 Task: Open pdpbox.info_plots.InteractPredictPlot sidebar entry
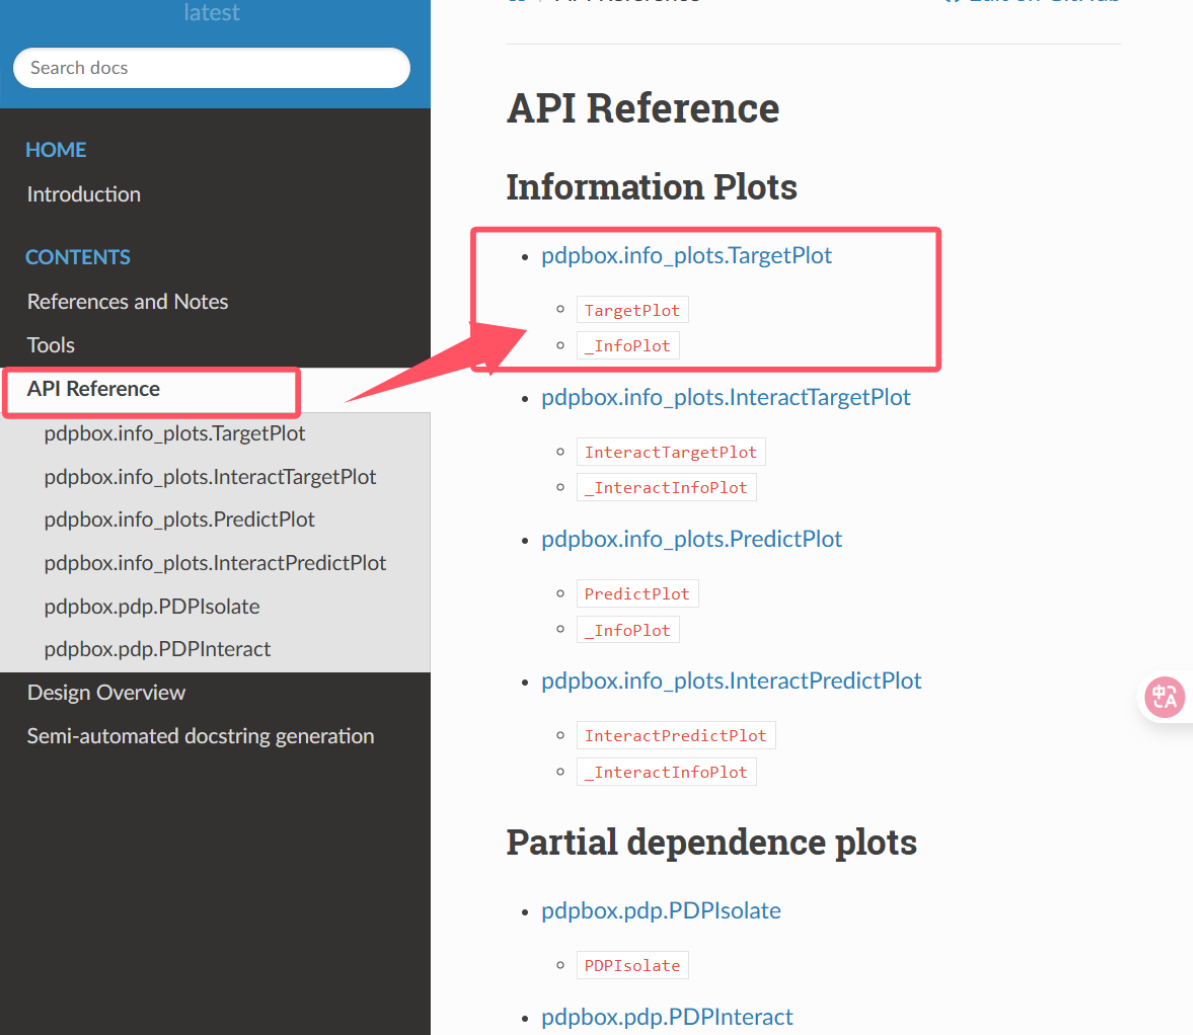[x=215, y=563]
